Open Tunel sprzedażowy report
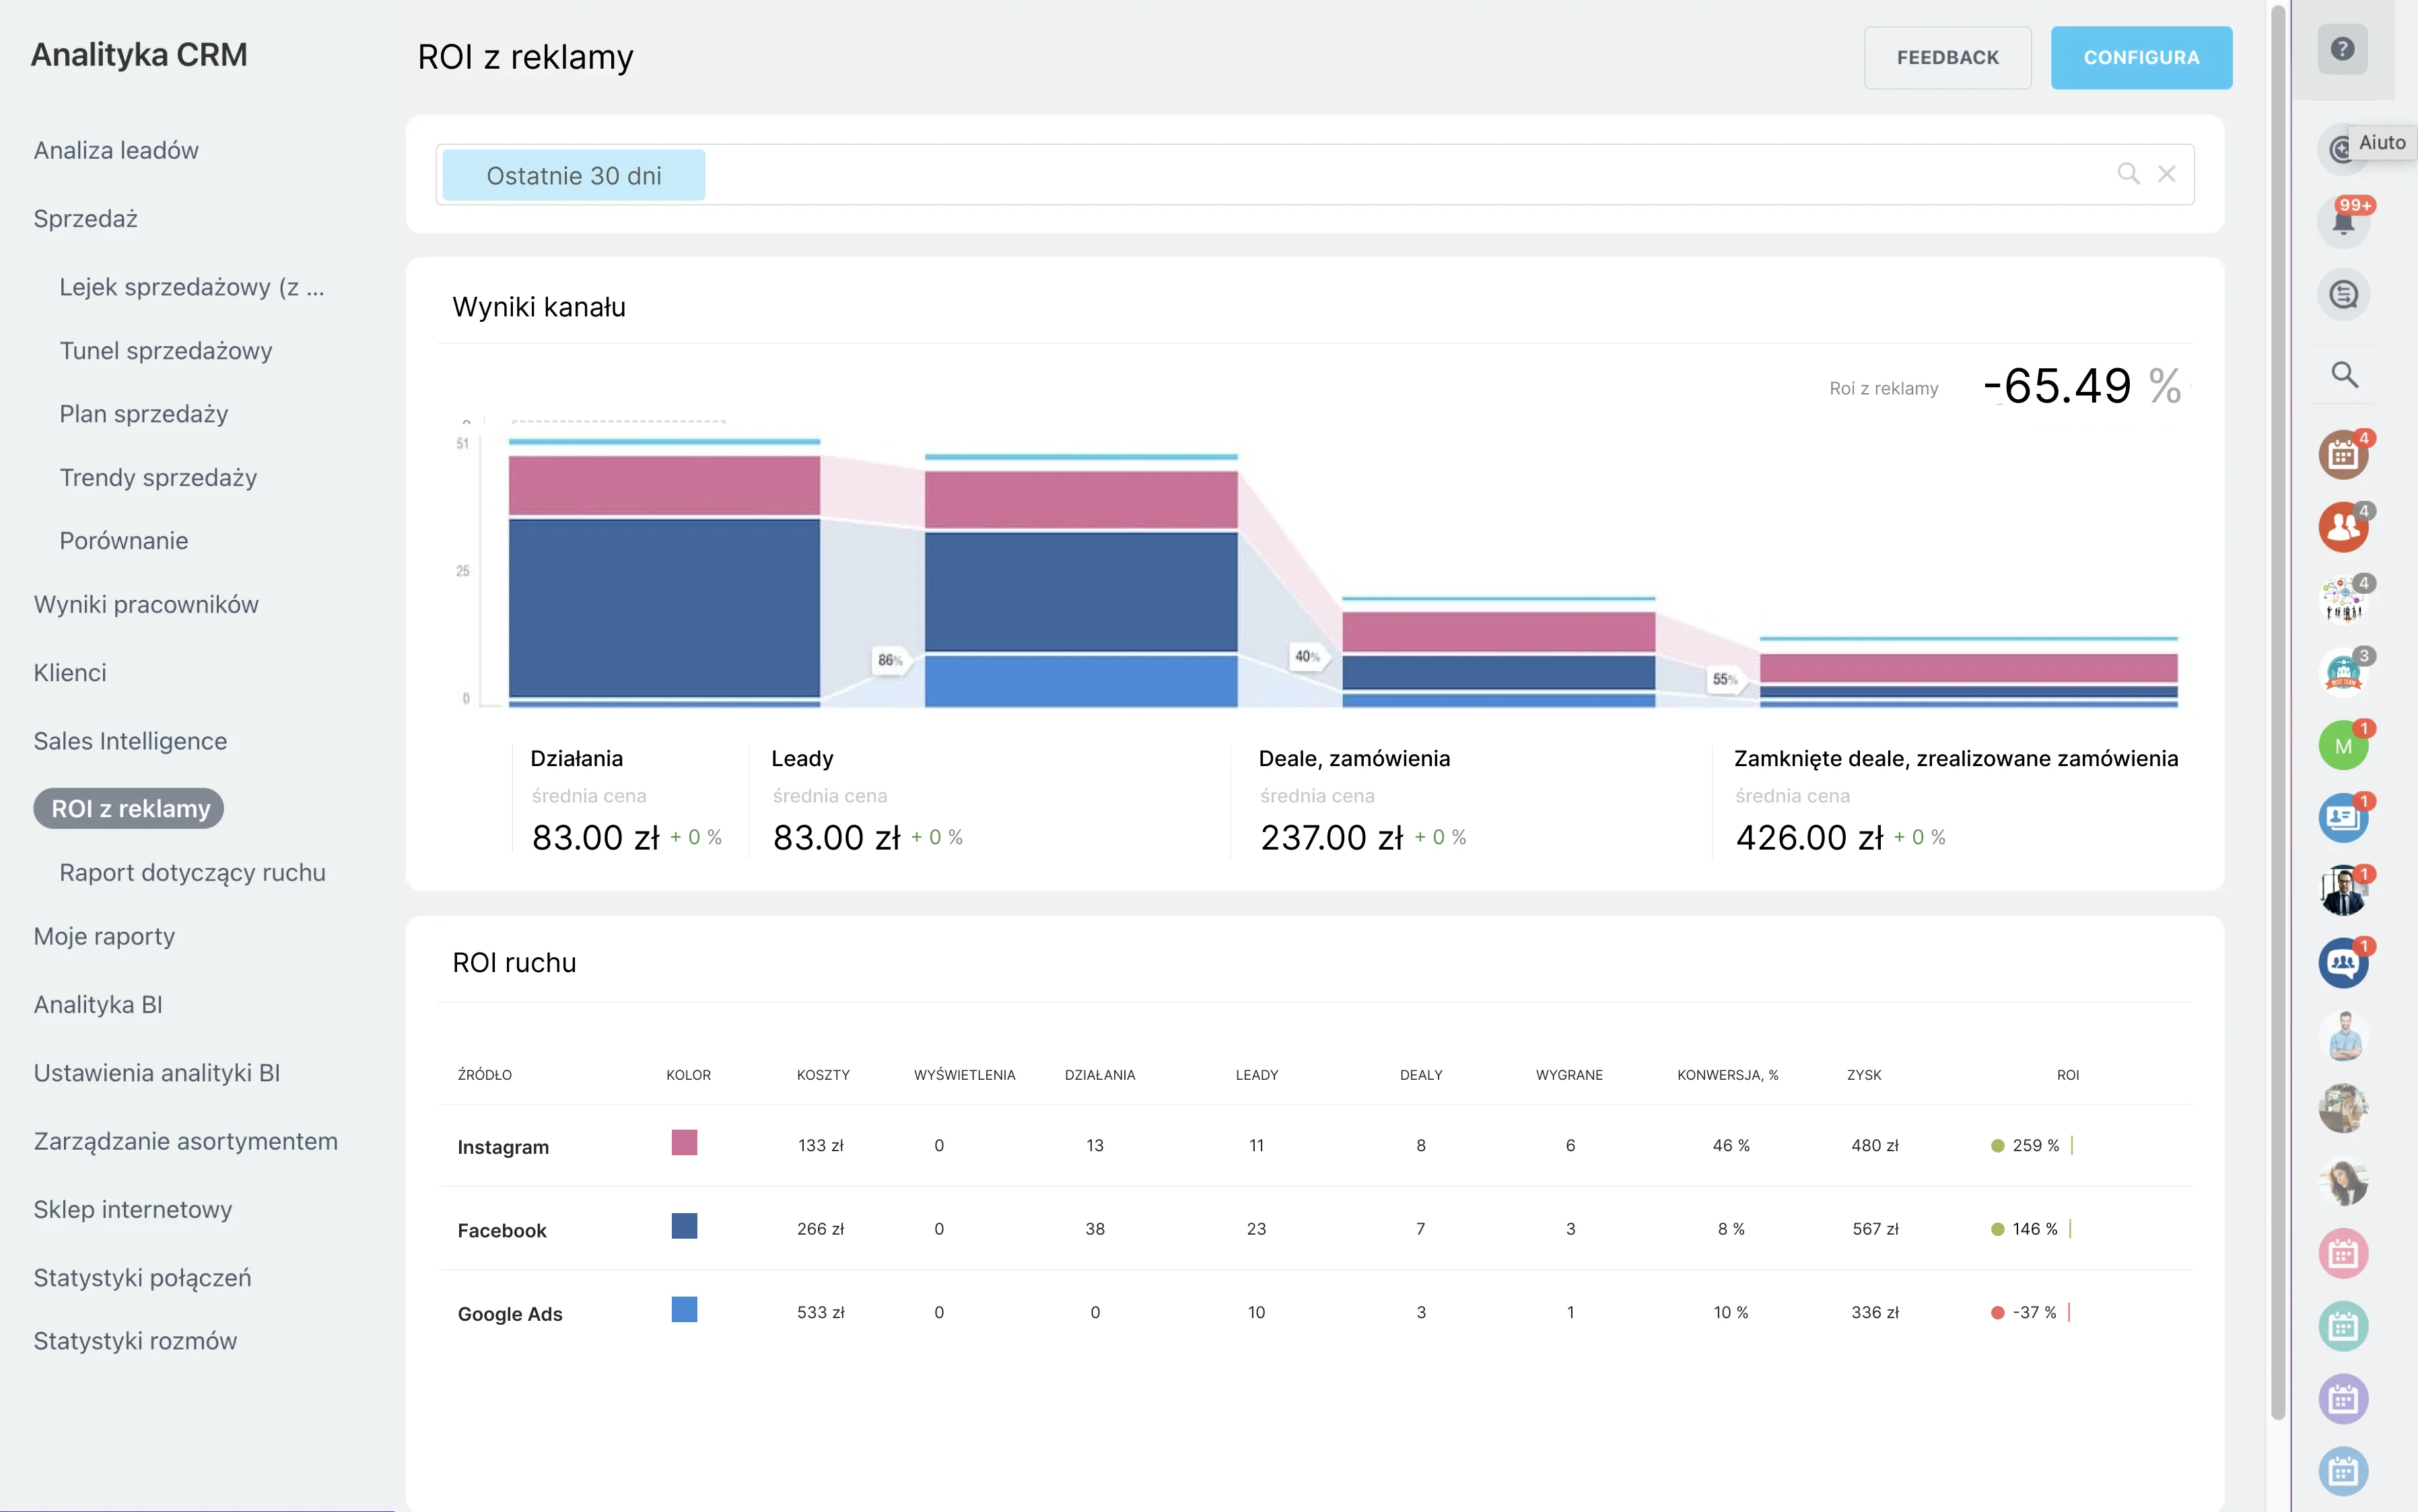The height and width of the screenshot is (1512, 2418). tap(166, 350)
